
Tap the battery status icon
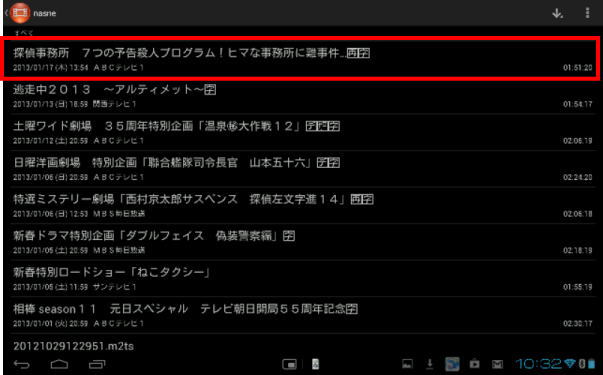point(591,363)
